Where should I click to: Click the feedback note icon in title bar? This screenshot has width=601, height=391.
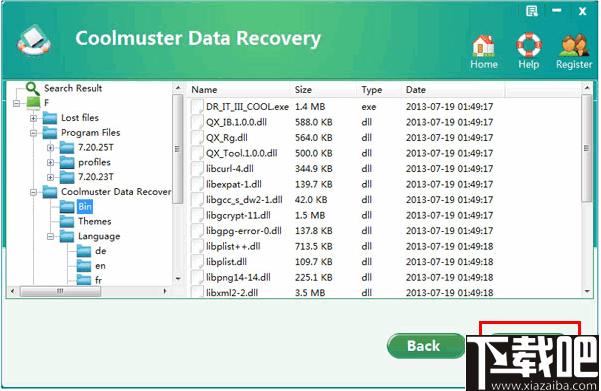coord(532,11)
